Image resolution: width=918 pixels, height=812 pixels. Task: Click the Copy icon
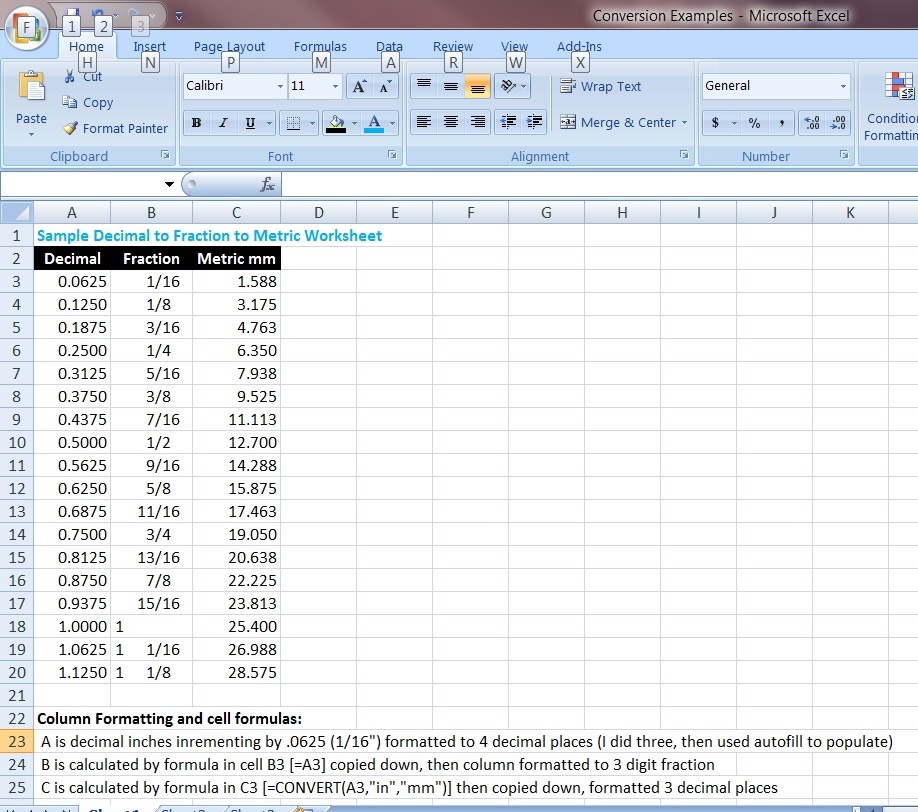70,102
